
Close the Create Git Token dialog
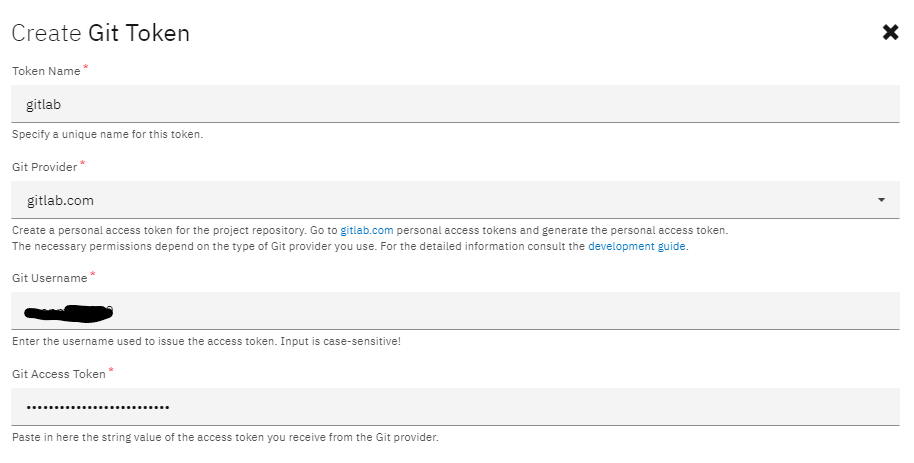pyautogui.click(x=890, y=33)
